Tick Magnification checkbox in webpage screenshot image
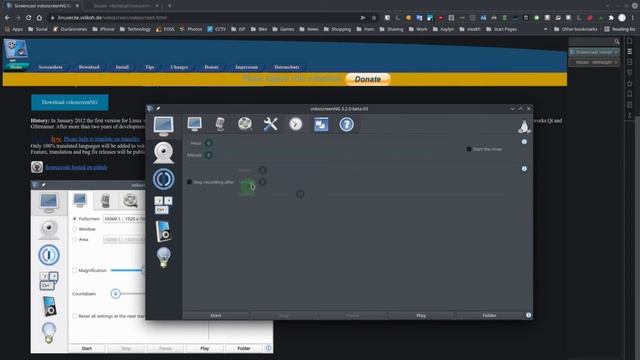The width and height of the screenshot is (640, 360). point(75,270)
